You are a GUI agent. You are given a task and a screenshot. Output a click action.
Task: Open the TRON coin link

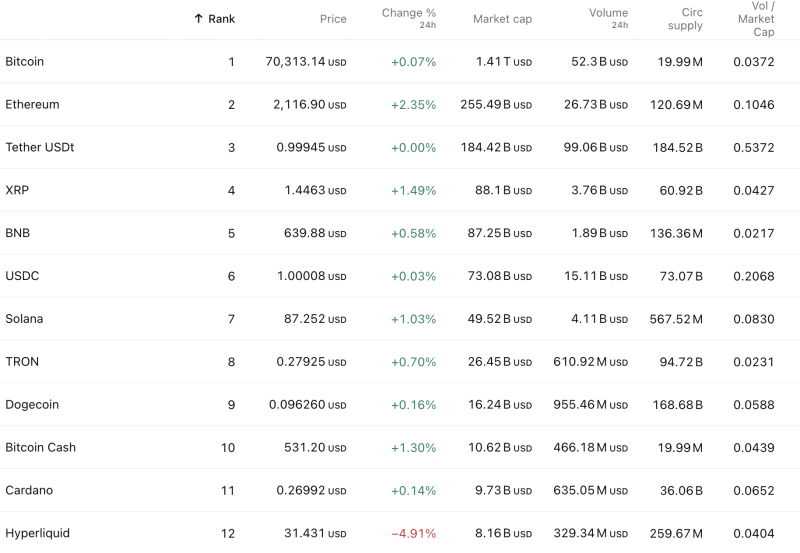click(x=22, y=362)
